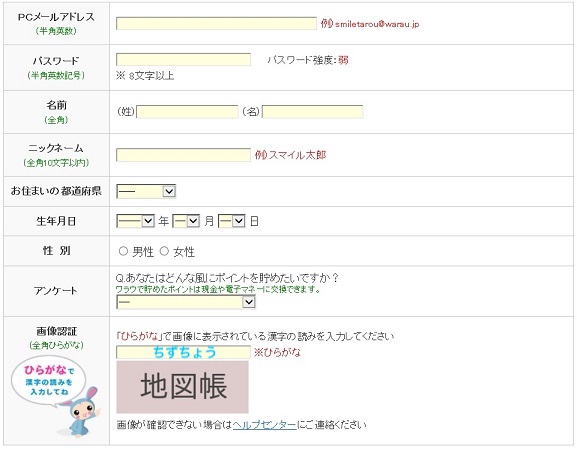
Task: Click the survey dropdown arrow button
Action: (x=249, y=302)
